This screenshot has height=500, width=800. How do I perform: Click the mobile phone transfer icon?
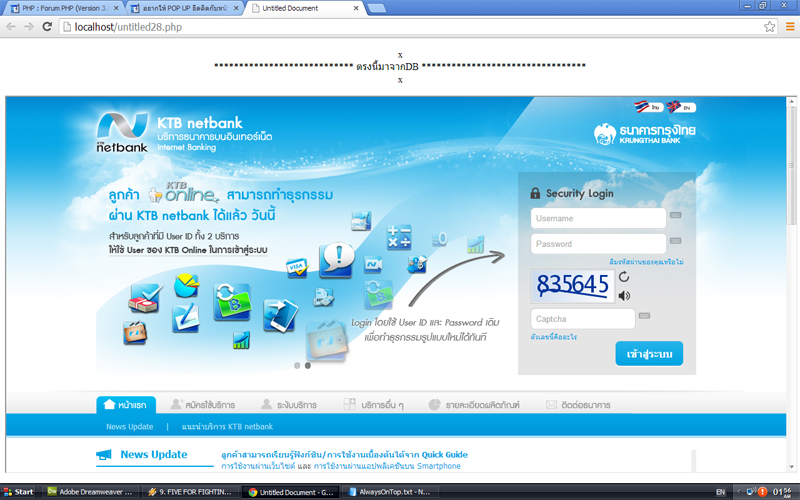(x=281, y=315)
